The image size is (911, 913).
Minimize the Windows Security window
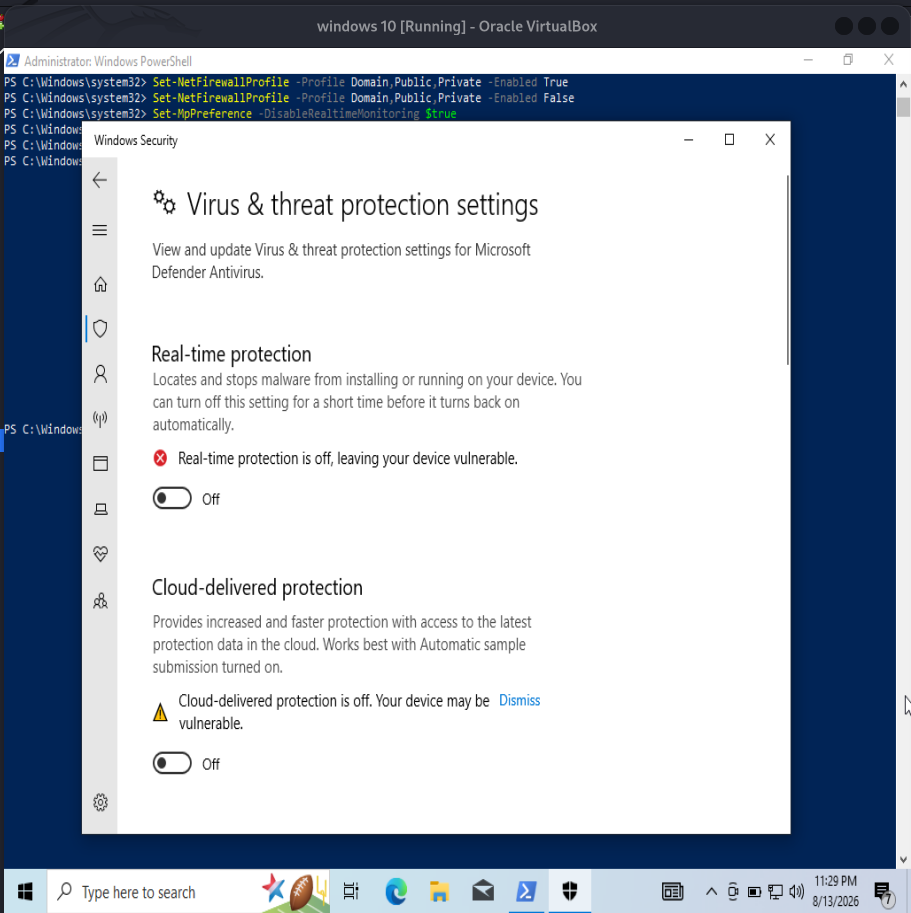click(x=689, y=140)
